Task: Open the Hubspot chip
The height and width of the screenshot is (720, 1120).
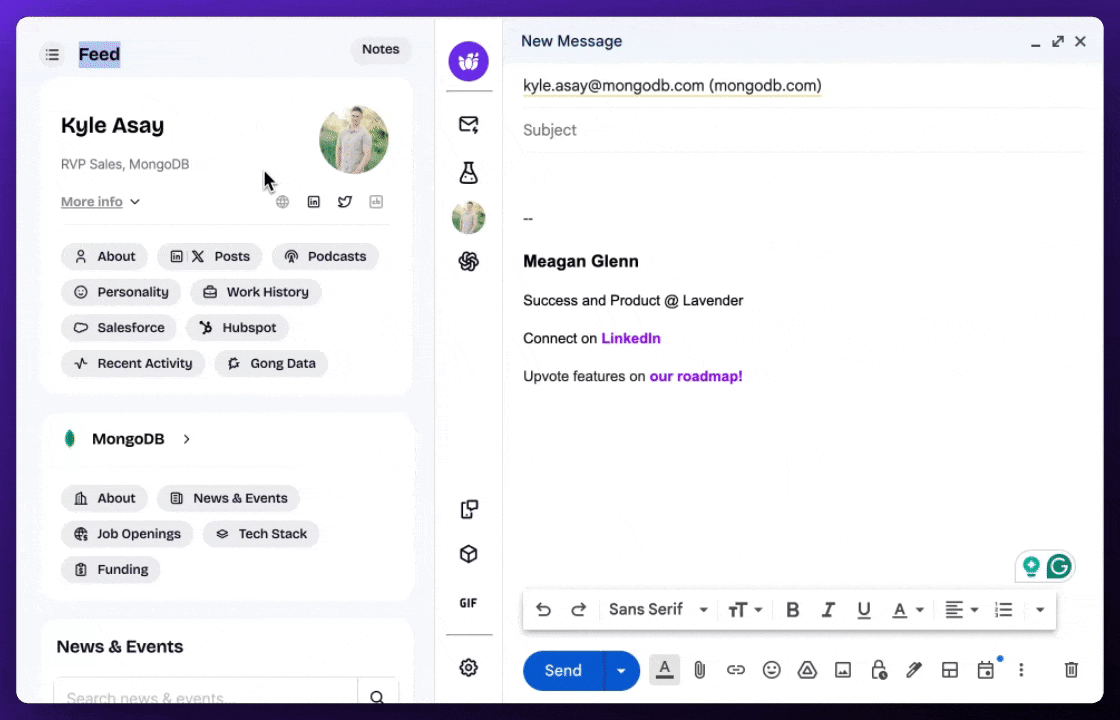Action: (237, 328)
